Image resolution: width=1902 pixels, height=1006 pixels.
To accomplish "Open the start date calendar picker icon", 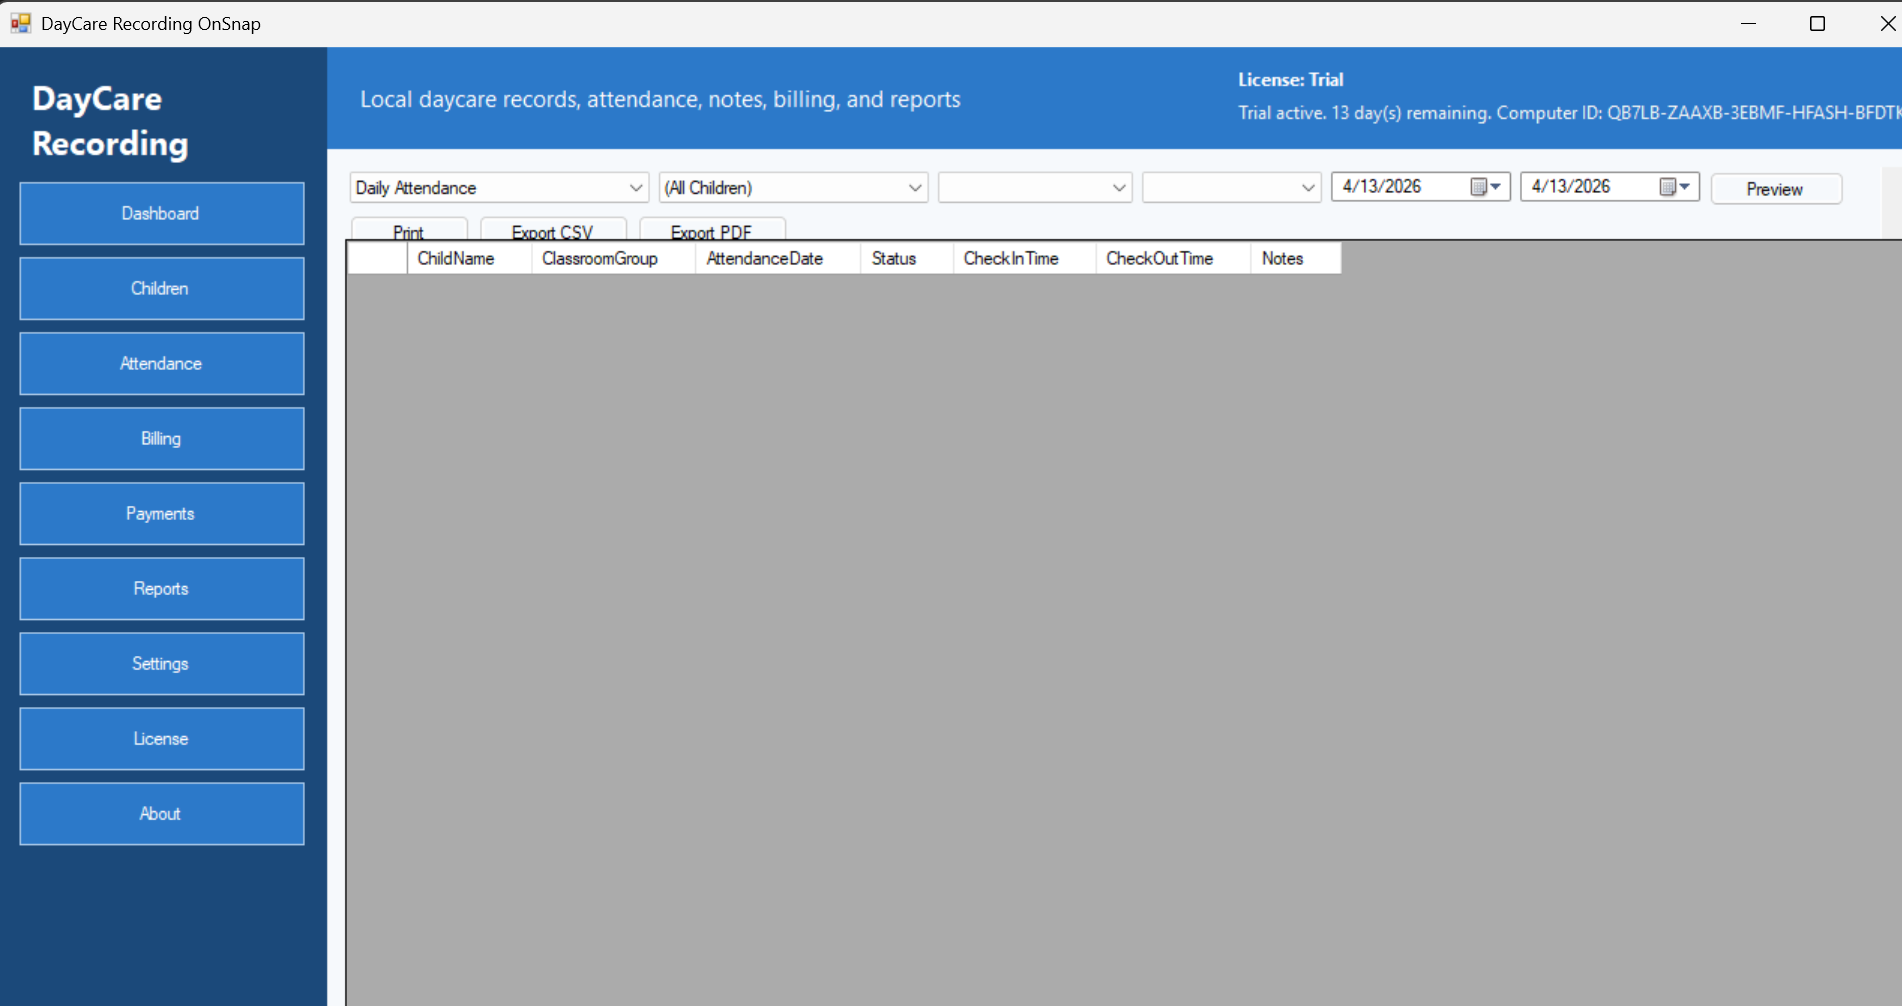I will tap(1485, 187).
